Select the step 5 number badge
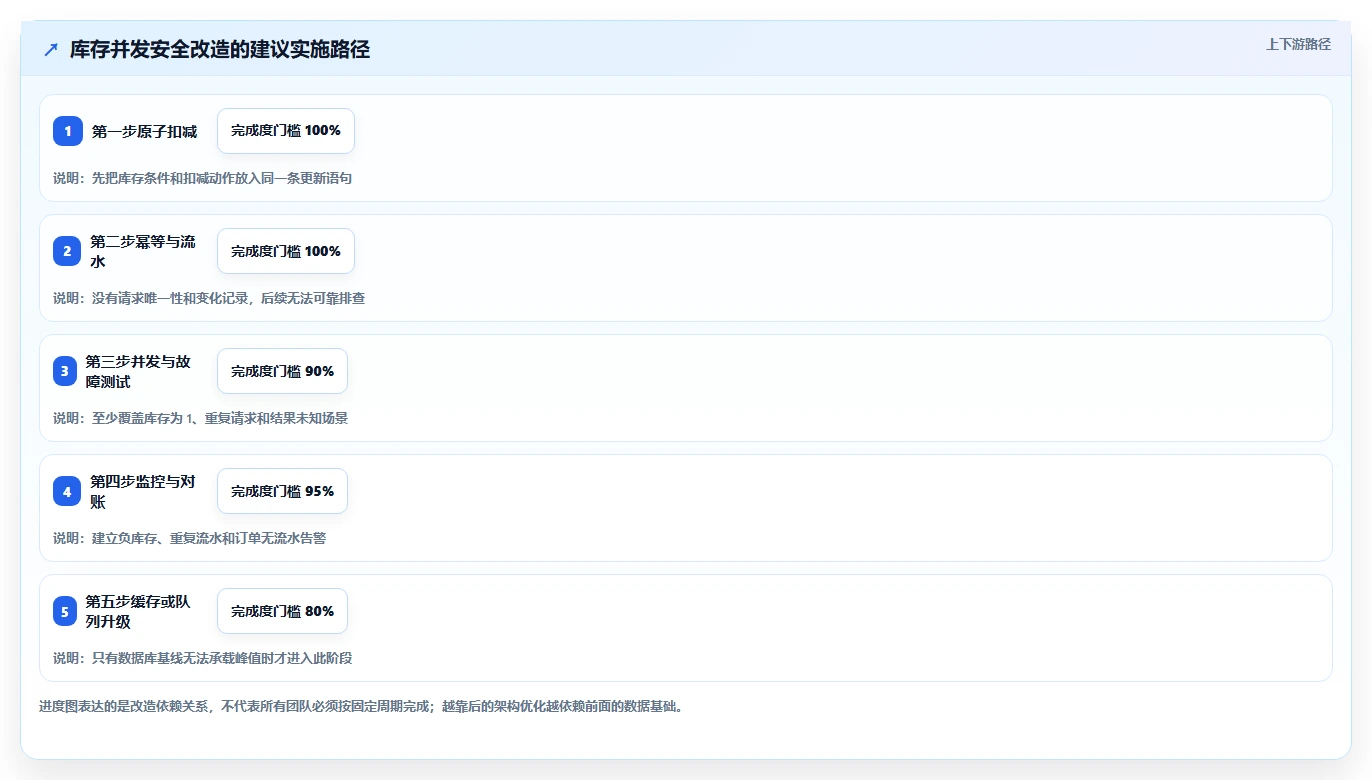 (x=65, y=611)
